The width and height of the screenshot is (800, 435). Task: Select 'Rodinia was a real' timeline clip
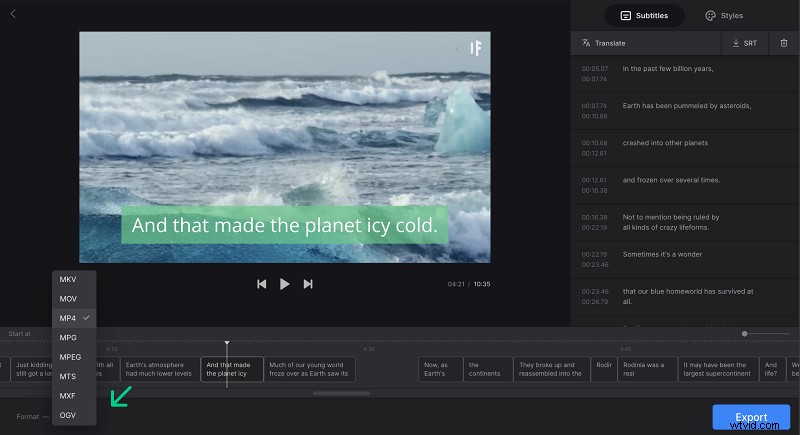click(648, 370)
